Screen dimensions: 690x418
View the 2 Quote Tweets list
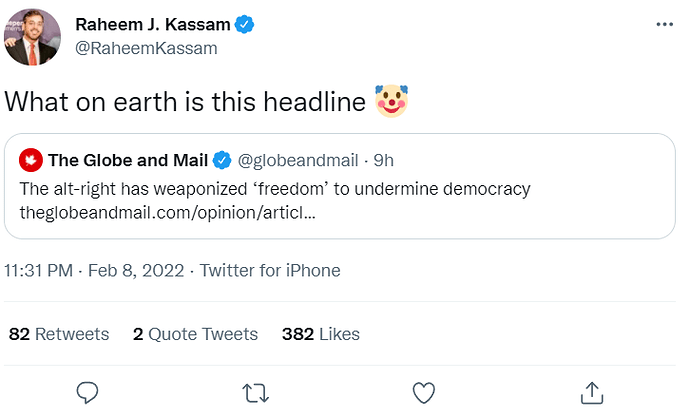195,334
